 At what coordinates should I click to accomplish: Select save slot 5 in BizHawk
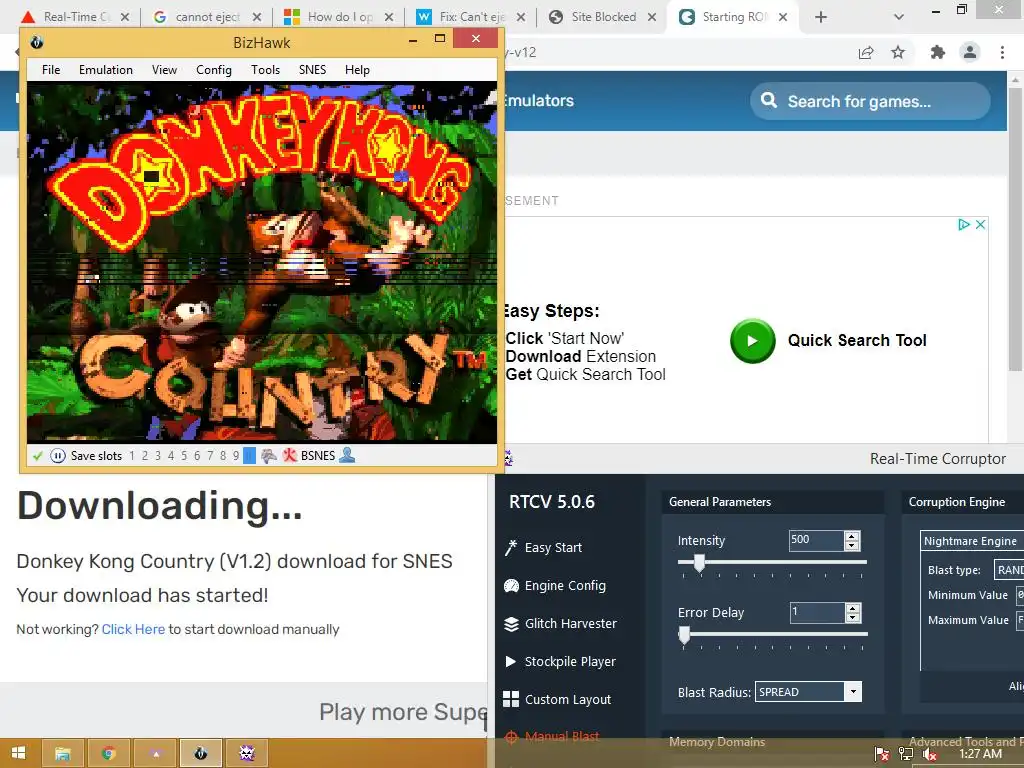point(184,456)
